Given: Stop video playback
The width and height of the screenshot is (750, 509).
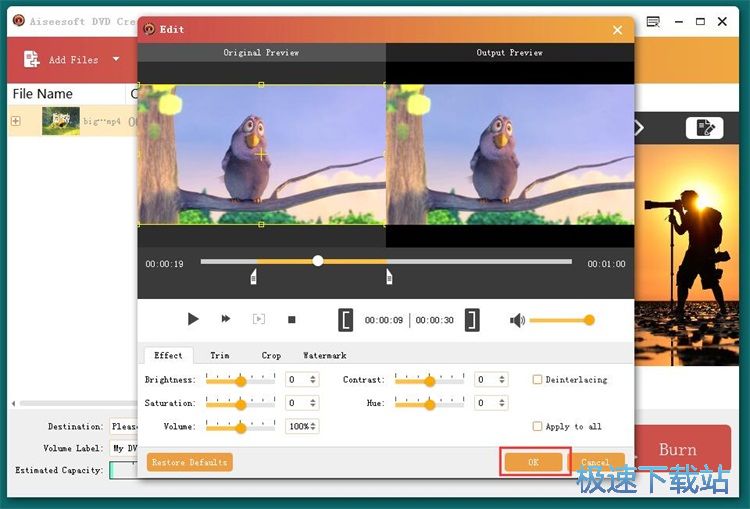Looking at the screenshot, I should [x=291, y=320].
